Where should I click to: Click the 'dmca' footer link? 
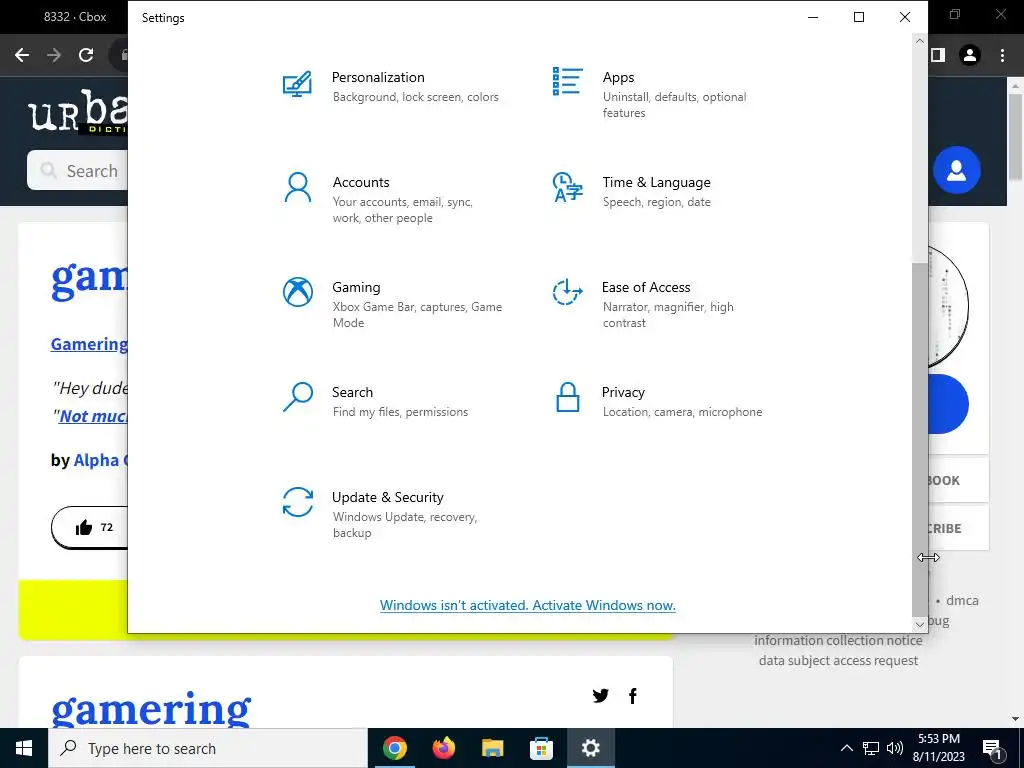click(962, 600)
